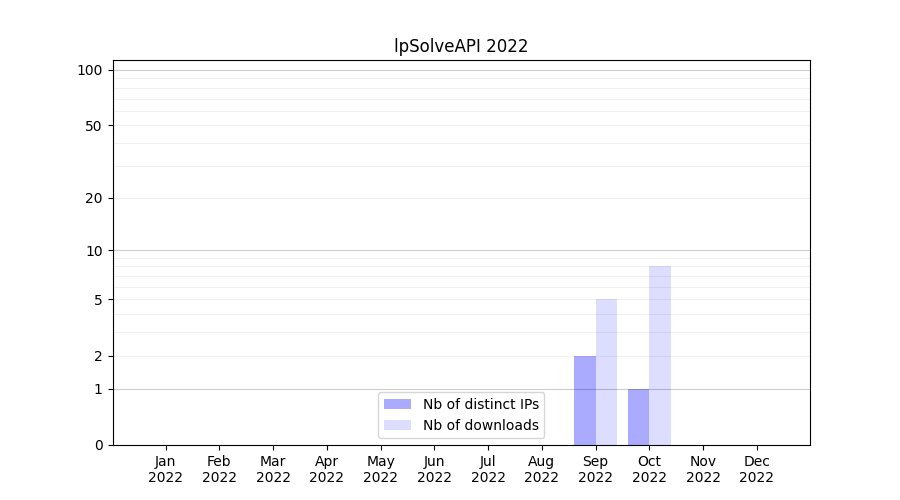
Task: Click the September downloads bar
Action: [606, 372]
